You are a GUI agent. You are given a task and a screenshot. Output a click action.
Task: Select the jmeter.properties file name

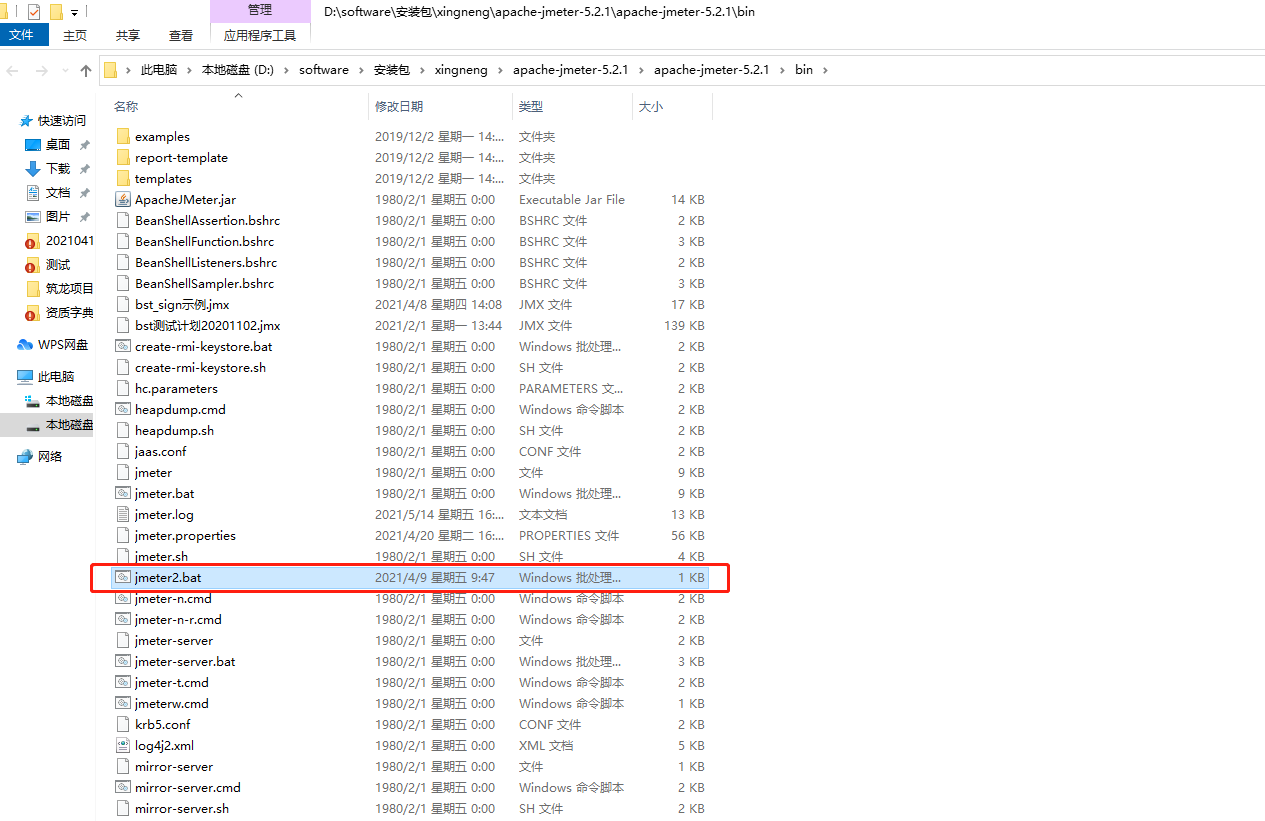(185, 535)
